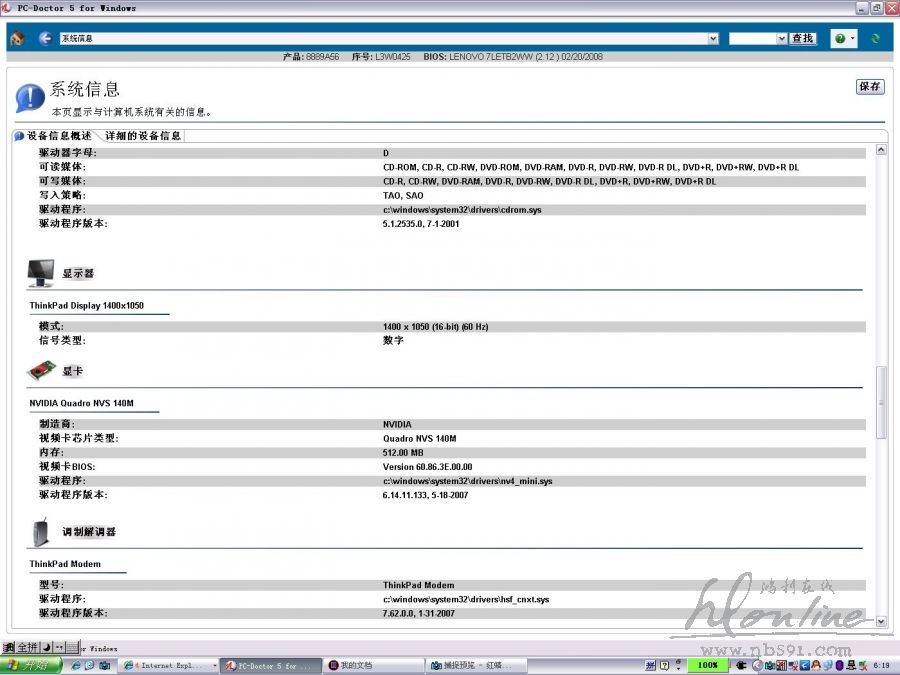This screenshot has height=675, width=900.
Task: Open the 我的文档 taskbar button
Action: (373, 666)
